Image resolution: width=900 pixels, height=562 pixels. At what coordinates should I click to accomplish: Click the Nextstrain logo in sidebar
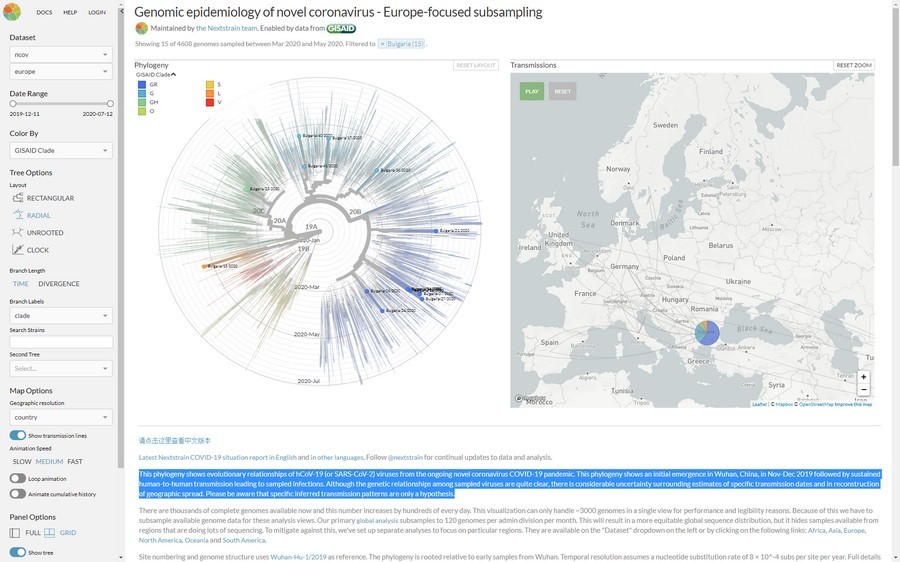point(11,12)
